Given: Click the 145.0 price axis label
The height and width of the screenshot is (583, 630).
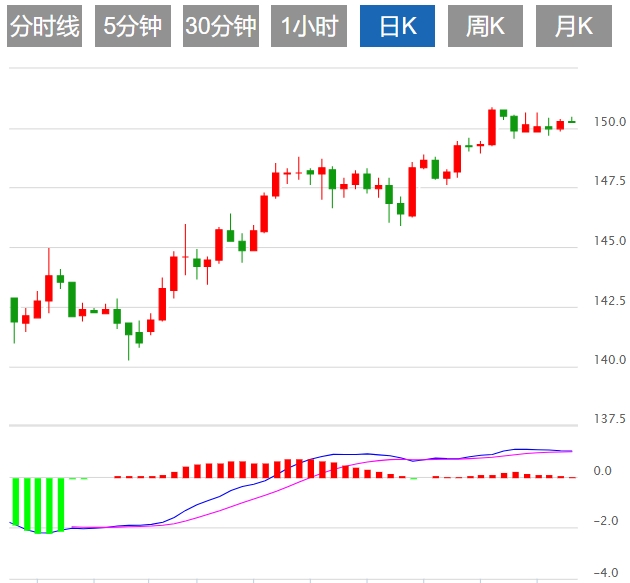Looking at the screenshot, I should pyautogui.click(x=610, y=241).
